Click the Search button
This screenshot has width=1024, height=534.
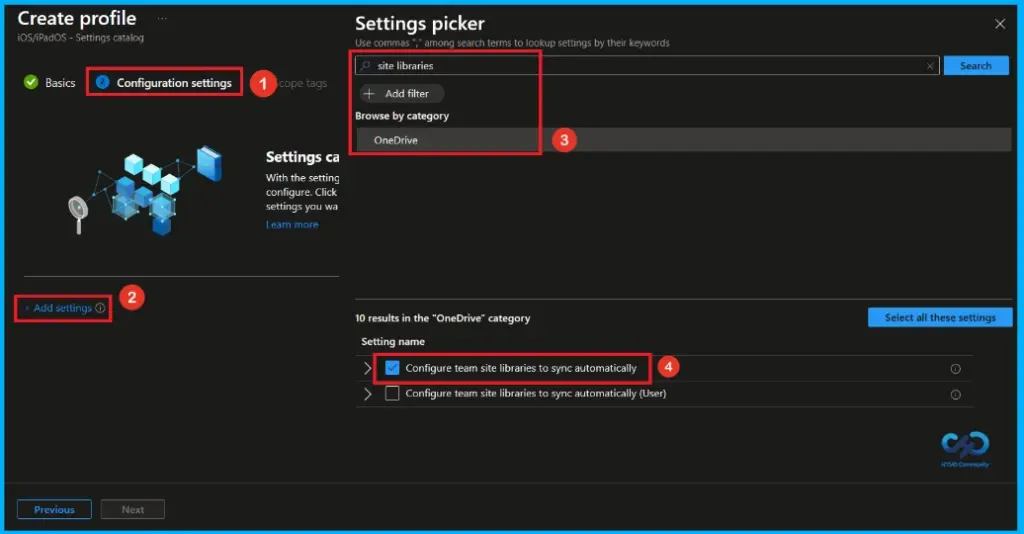point(976,66)
